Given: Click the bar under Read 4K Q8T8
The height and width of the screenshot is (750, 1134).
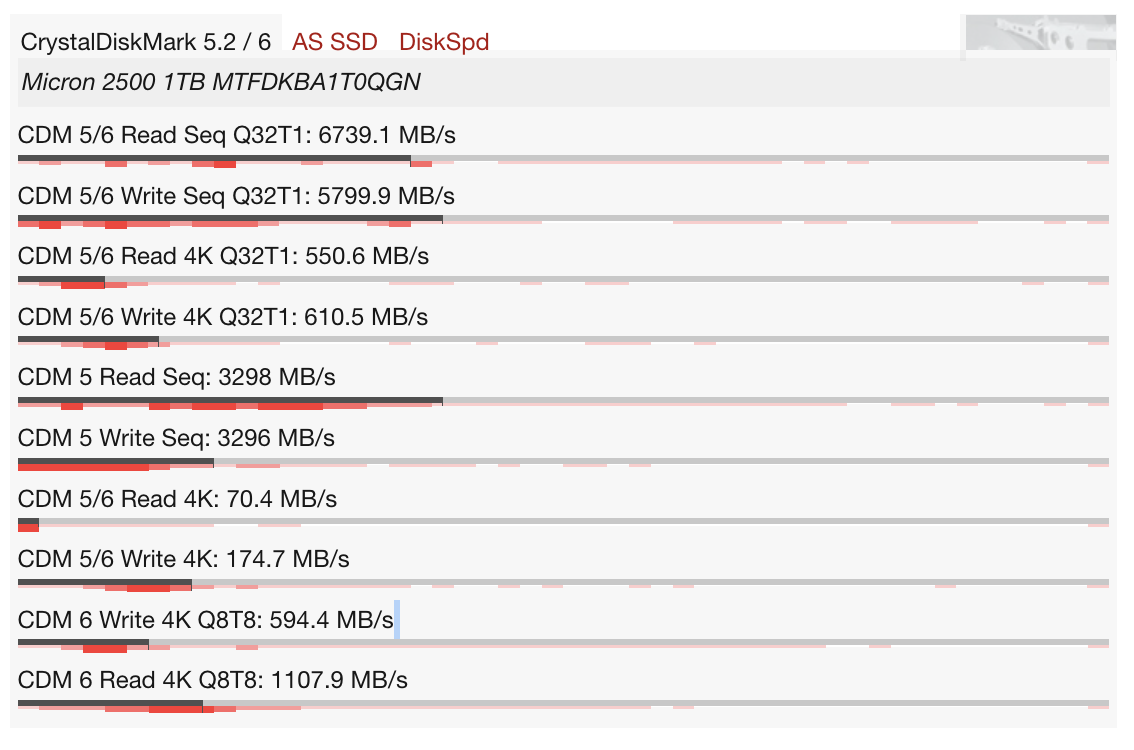Looking at the screenshot, I should (110, 704).
